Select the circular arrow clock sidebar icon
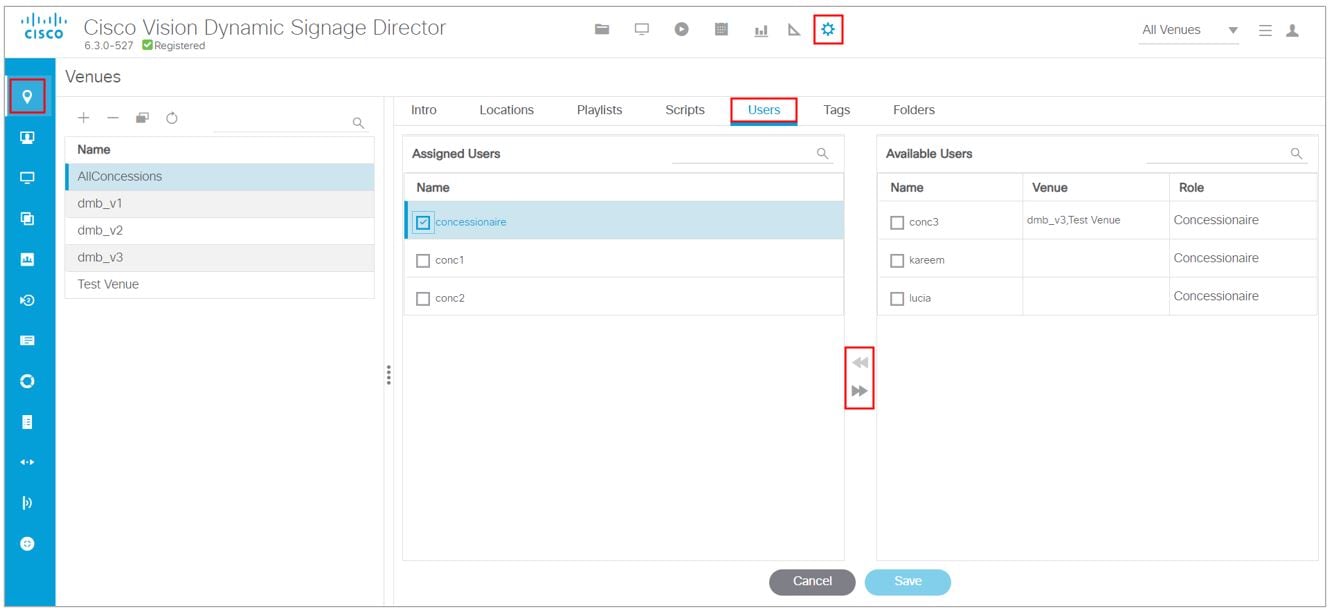1335x616 pixels. click(27, 300)
